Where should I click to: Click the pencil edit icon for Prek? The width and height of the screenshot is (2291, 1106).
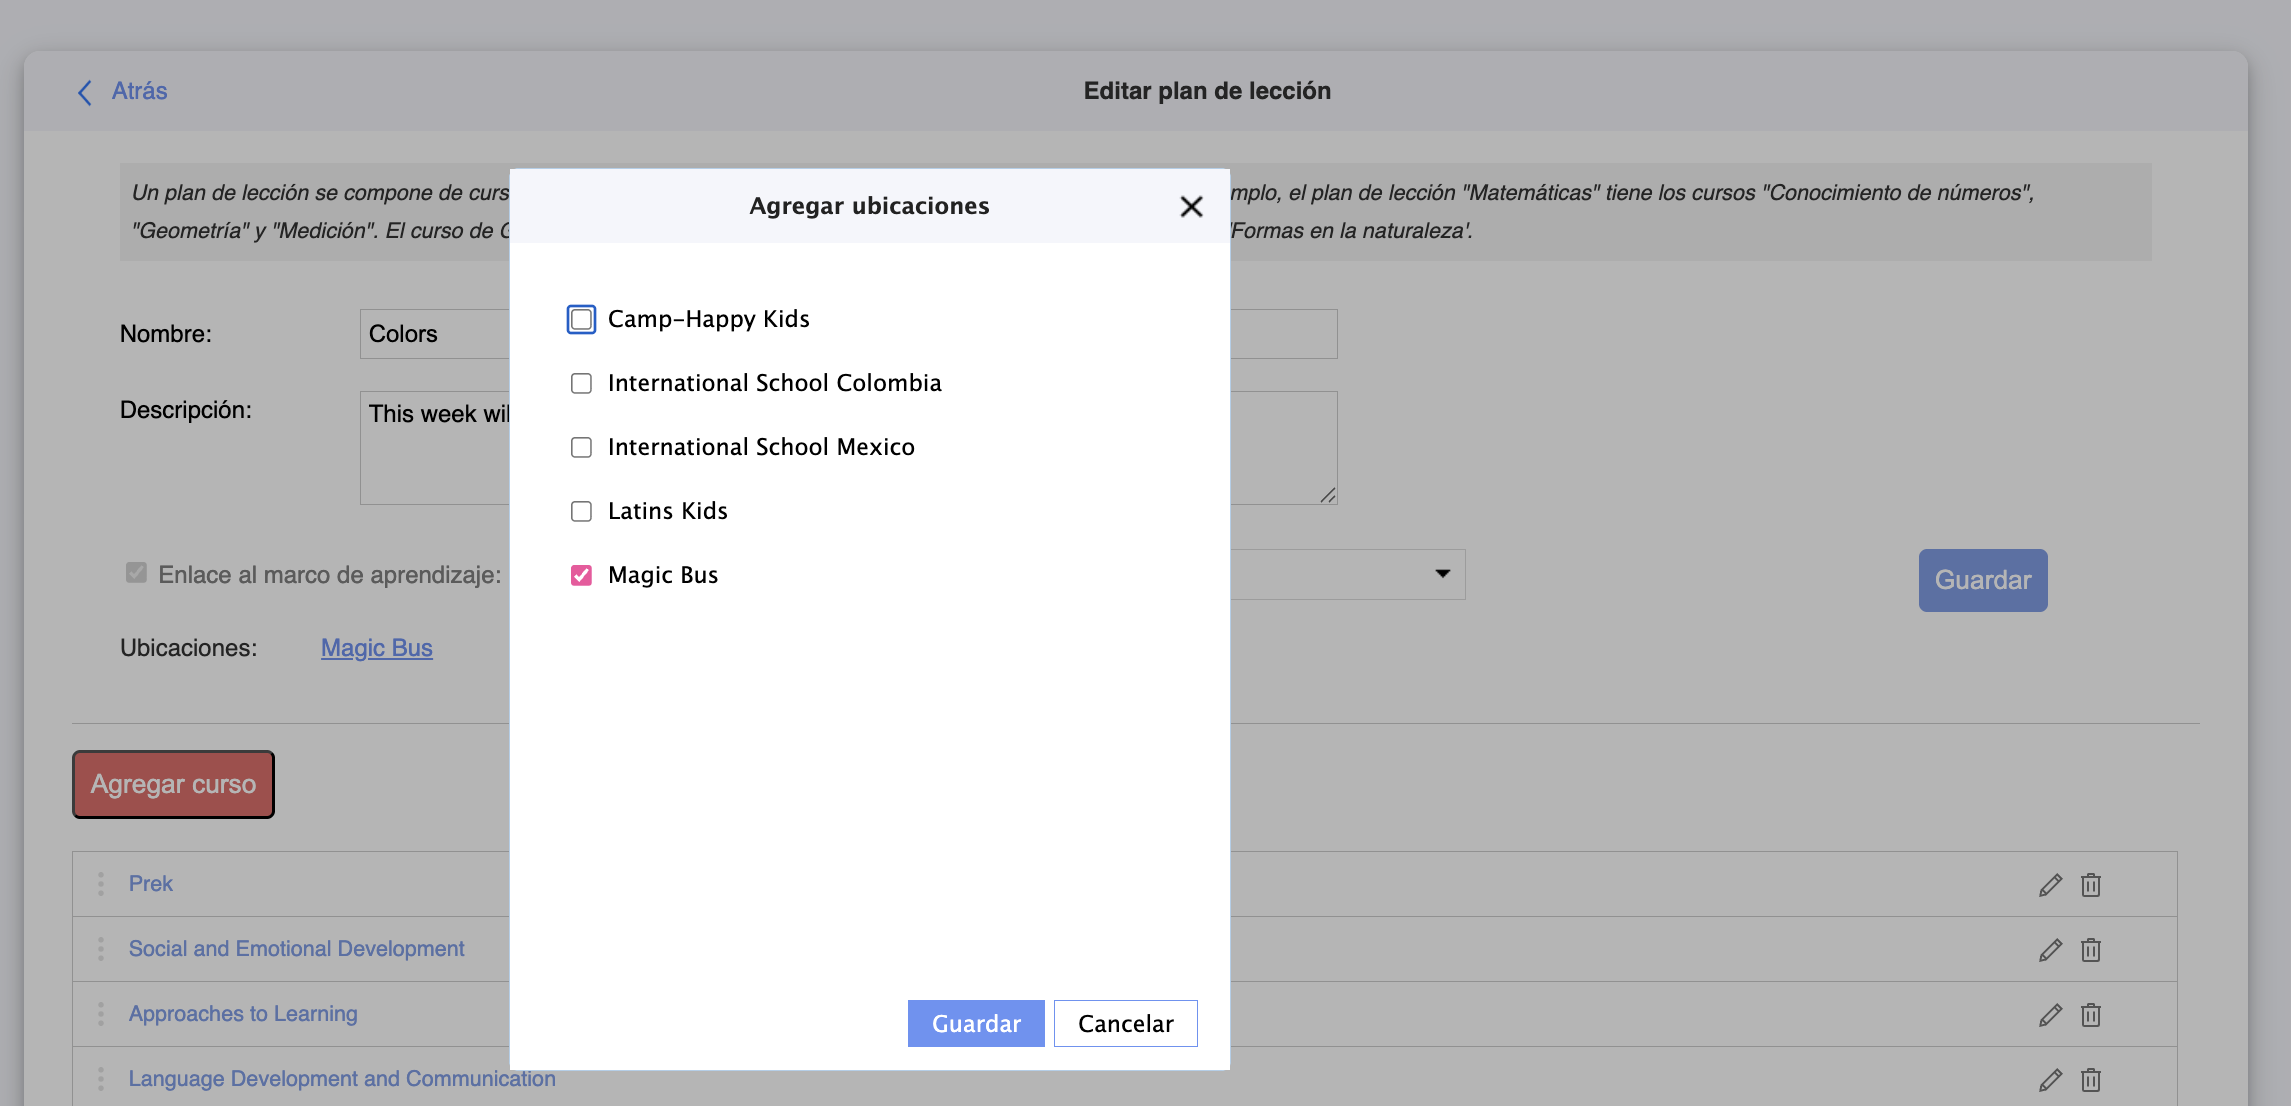point(2050,885)
